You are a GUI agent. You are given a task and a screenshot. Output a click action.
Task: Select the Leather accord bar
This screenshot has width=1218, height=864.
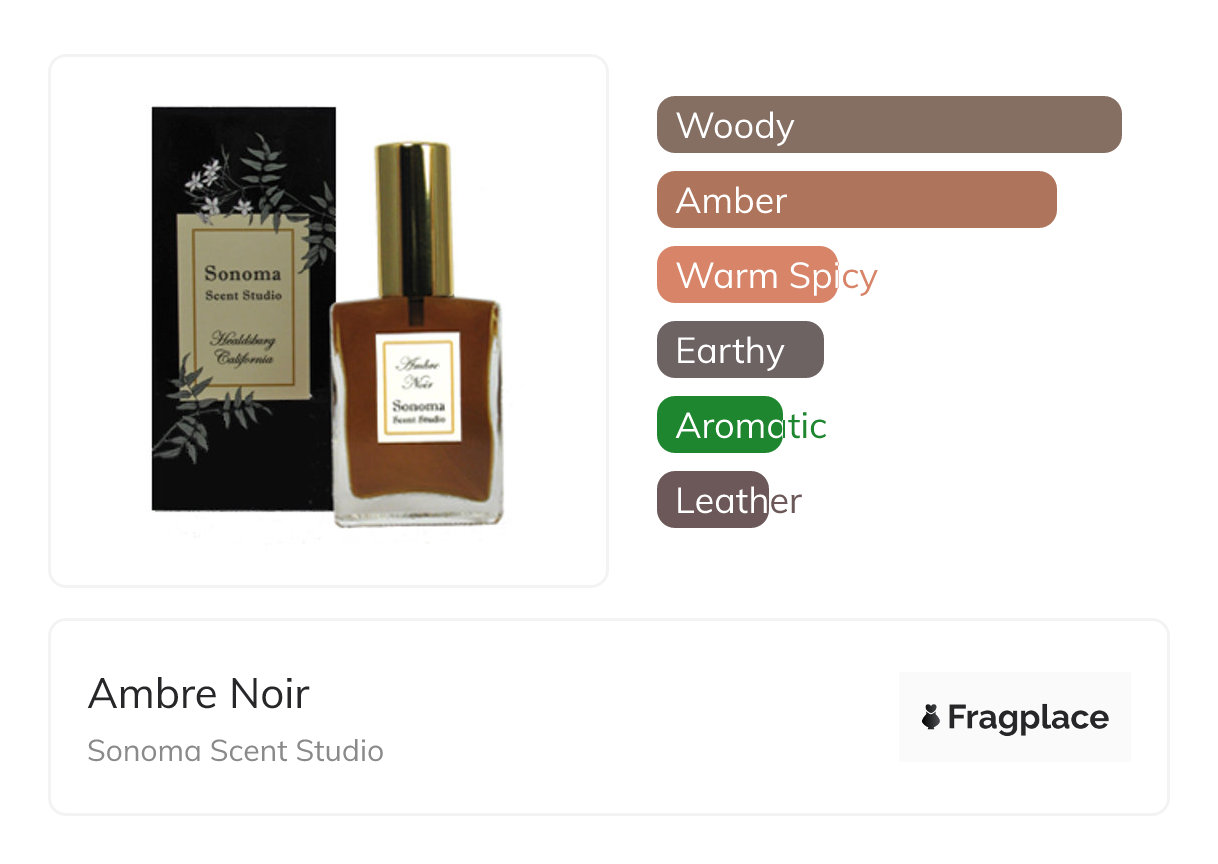(713, 500)
